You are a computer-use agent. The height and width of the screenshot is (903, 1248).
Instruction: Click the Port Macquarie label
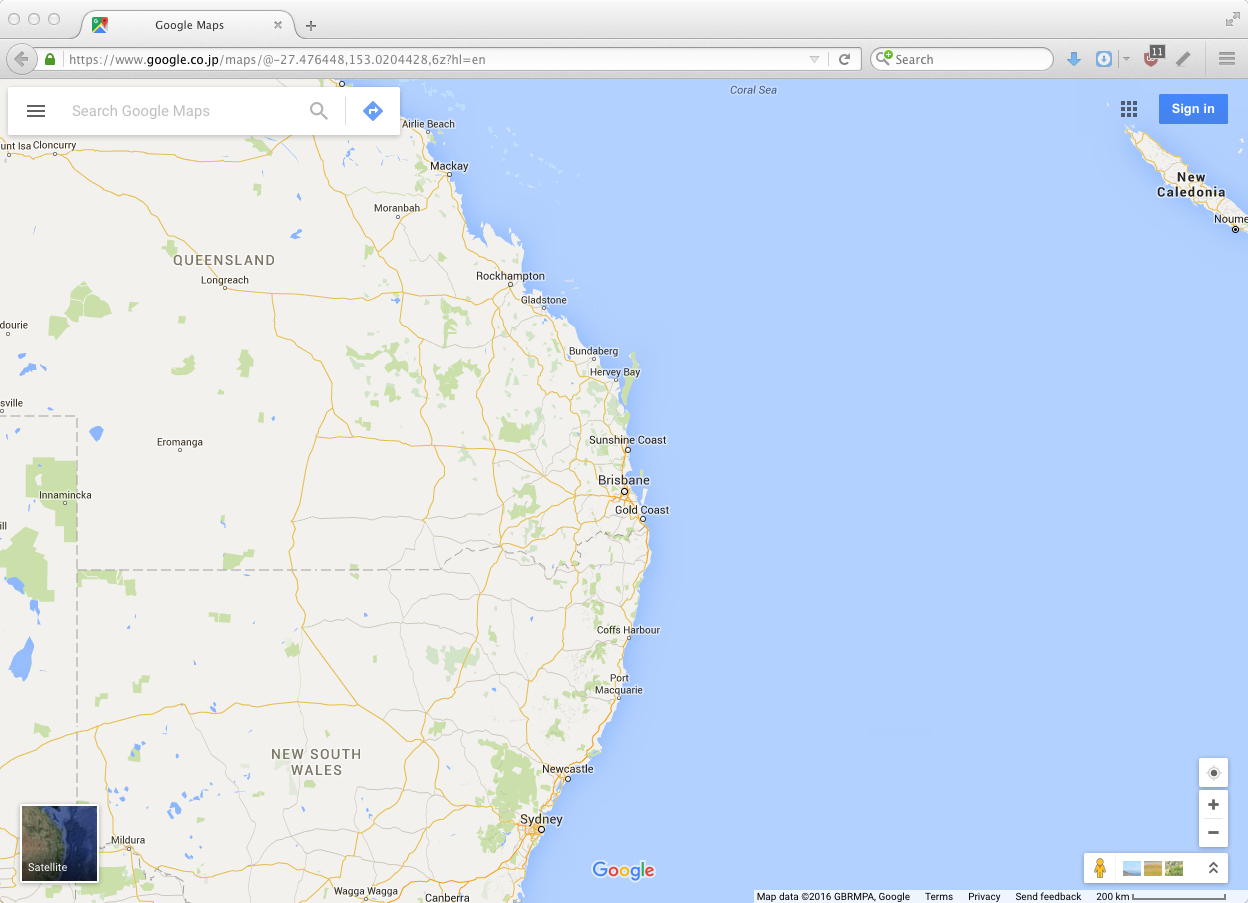[x=619, y=684]
